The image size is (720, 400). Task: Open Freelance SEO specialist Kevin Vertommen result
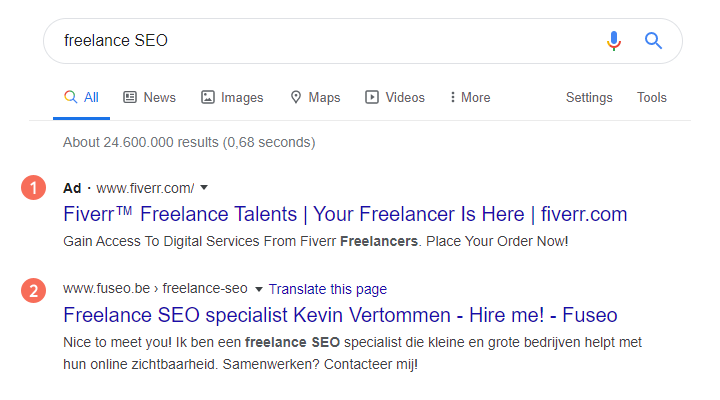(340, 315)
